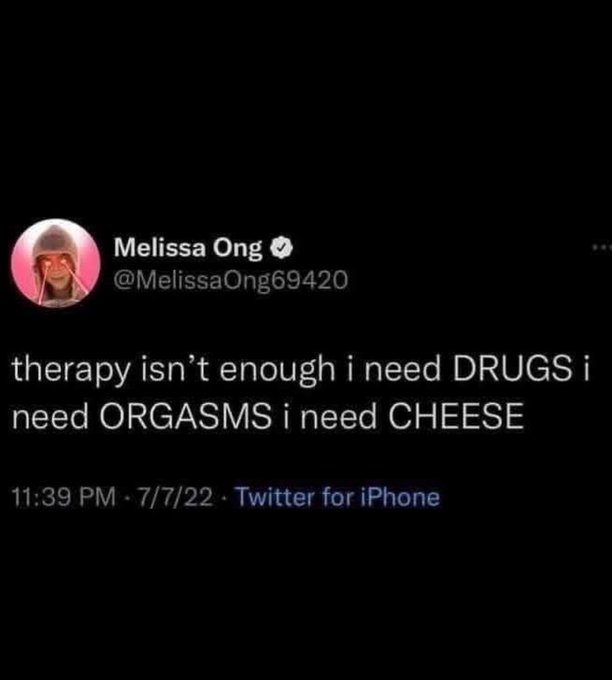Click the glowing laser eyes in the avatar
Image resolution: width=612 pixels, height=680 pixels.
point(55,261)
